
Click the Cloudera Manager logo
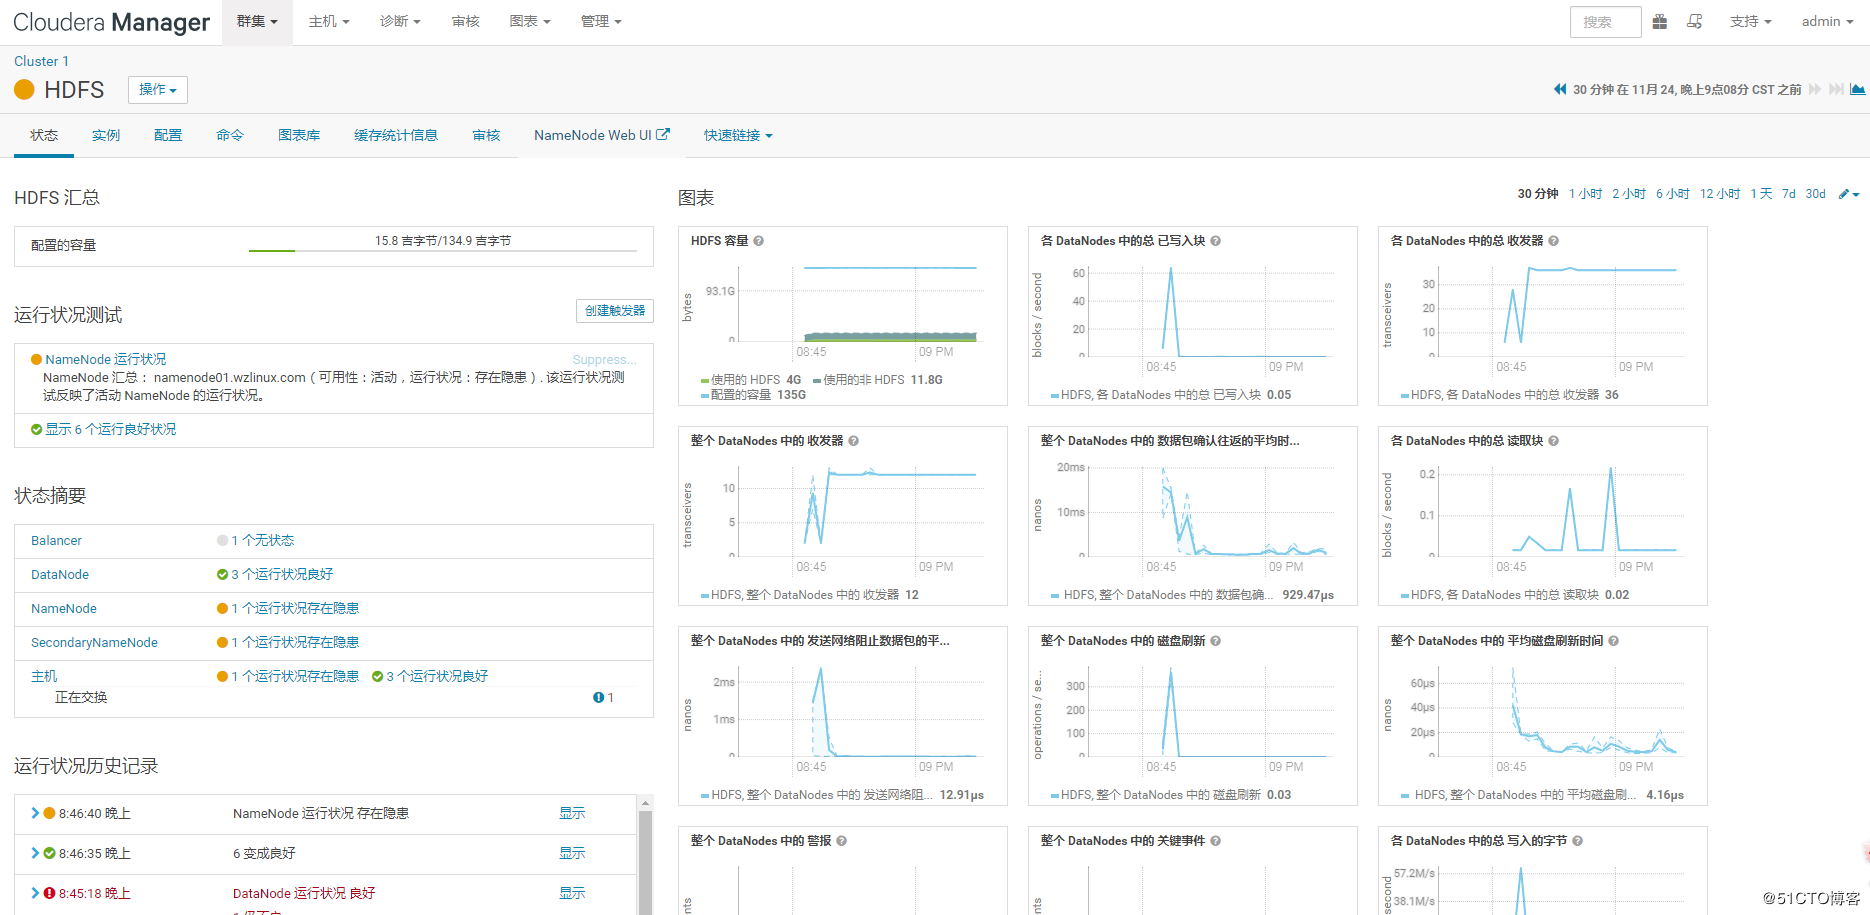pyautogui.click(x=111, y=22)
